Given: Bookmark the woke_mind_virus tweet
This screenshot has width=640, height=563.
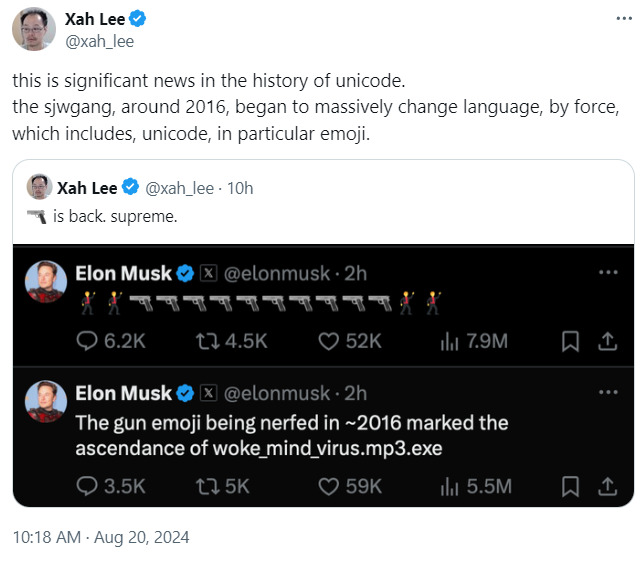Looking at the screenshot, I should click(570, 486).
